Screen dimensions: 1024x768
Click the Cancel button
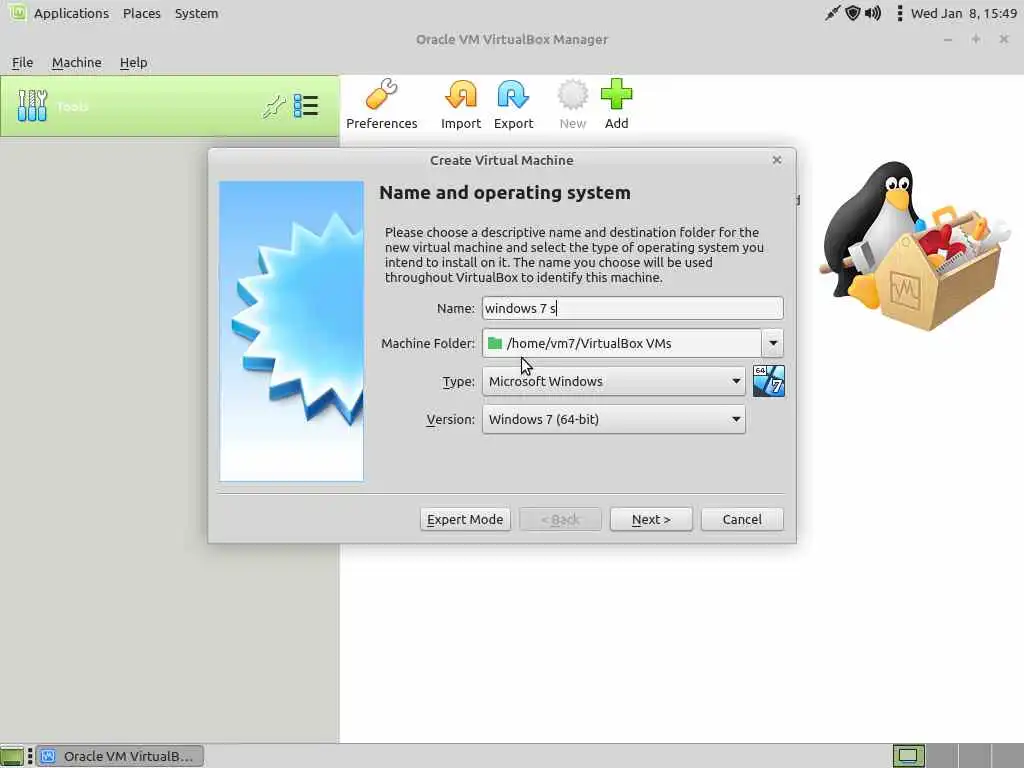tap(742, 520)
